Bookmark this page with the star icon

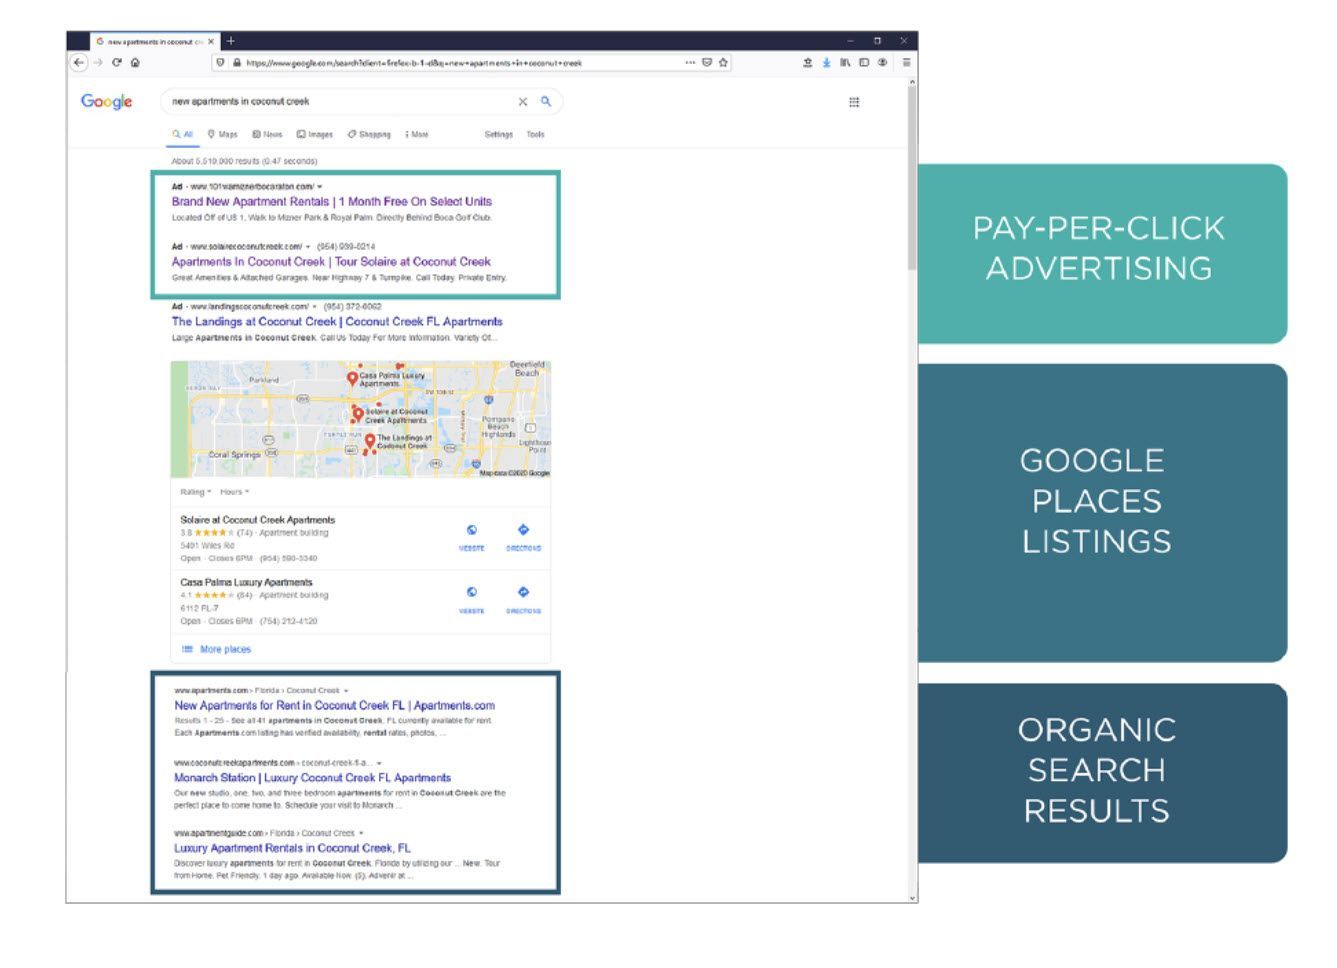(x=723, y=62)
